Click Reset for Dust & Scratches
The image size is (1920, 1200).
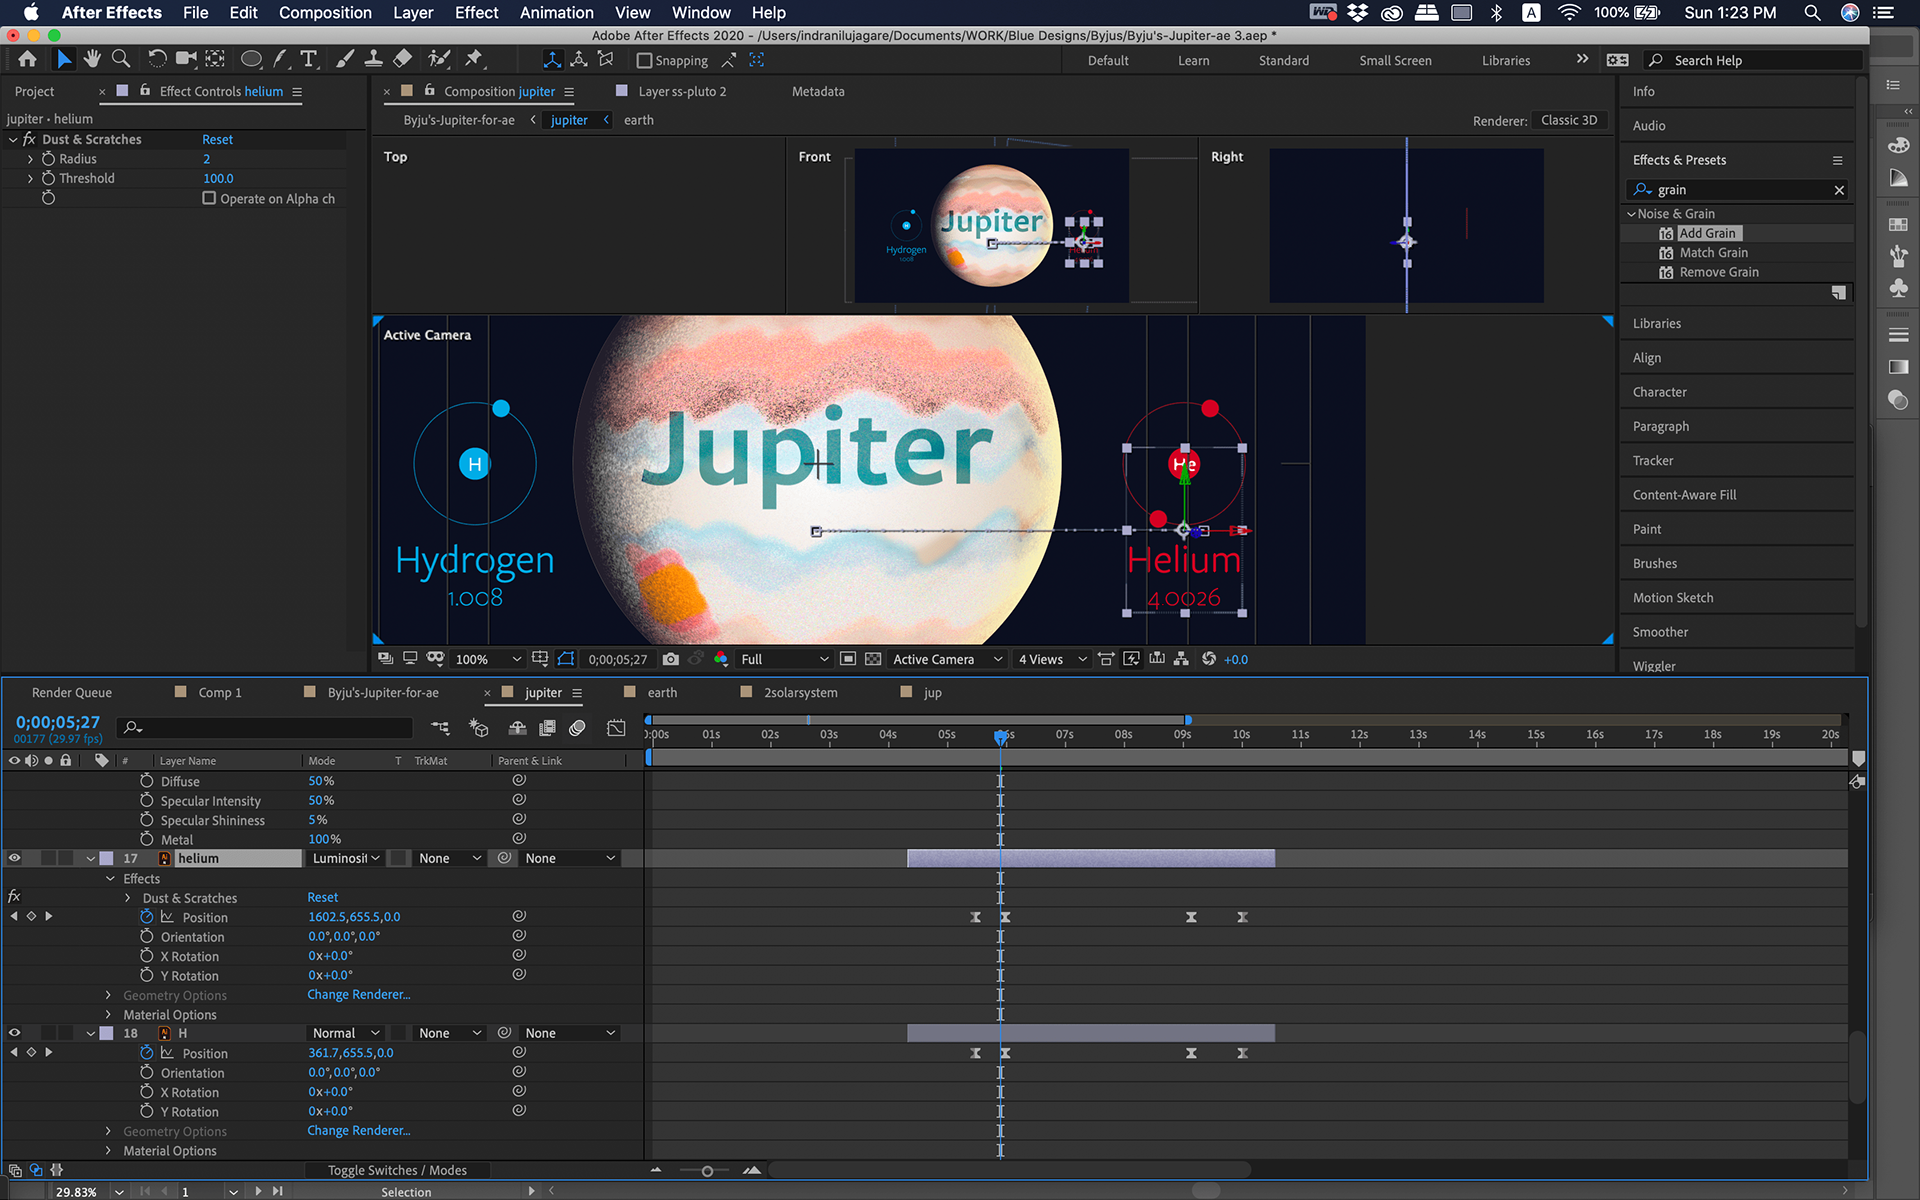[217, 139]
